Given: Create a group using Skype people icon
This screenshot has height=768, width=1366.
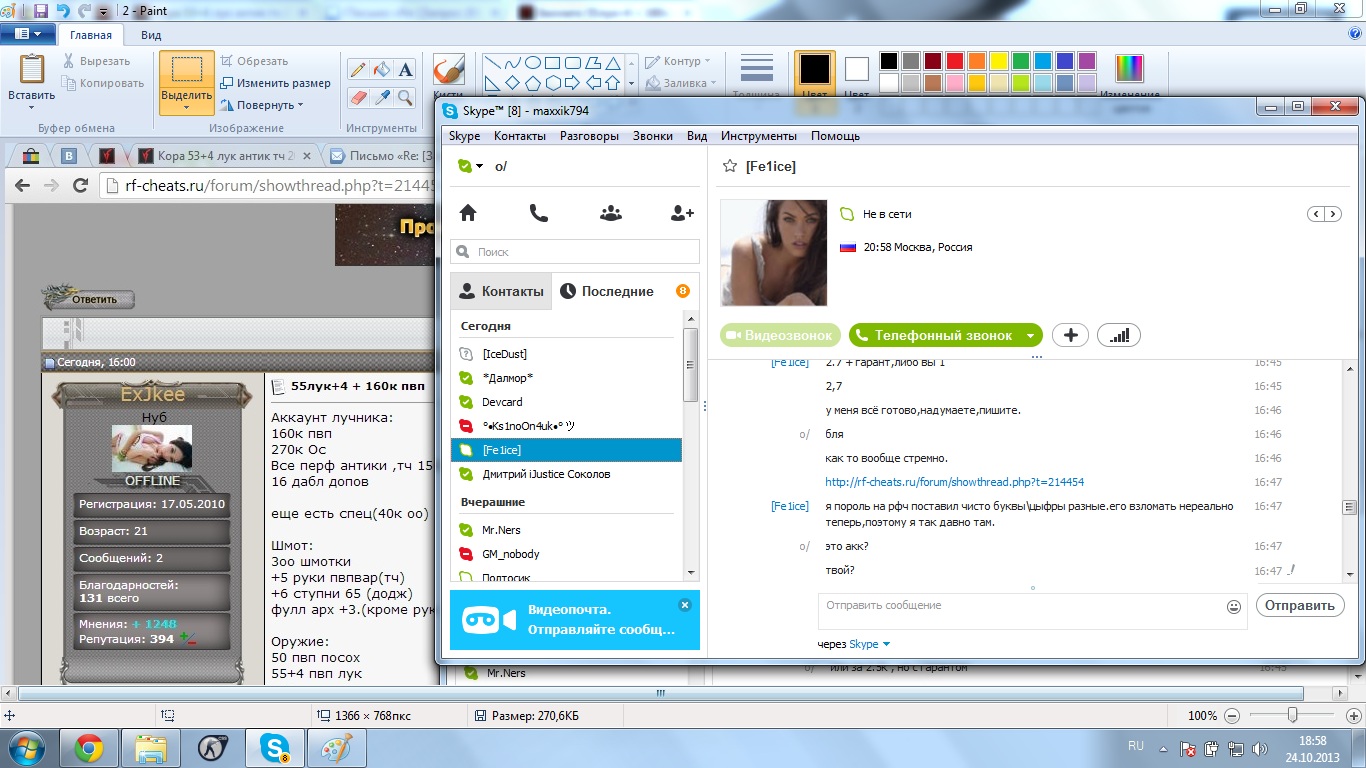Looking at the screenshot, I should (x=610, y=212).
